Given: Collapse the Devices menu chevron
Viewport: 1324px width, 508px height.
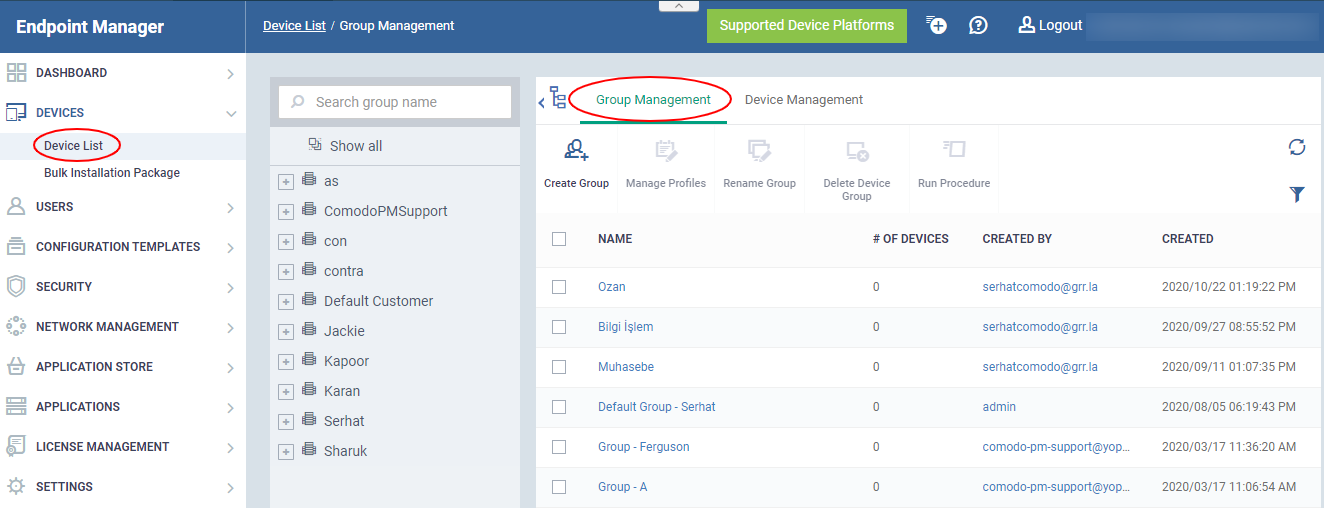Looking at the screenshot, I should [x=230, y=113].
